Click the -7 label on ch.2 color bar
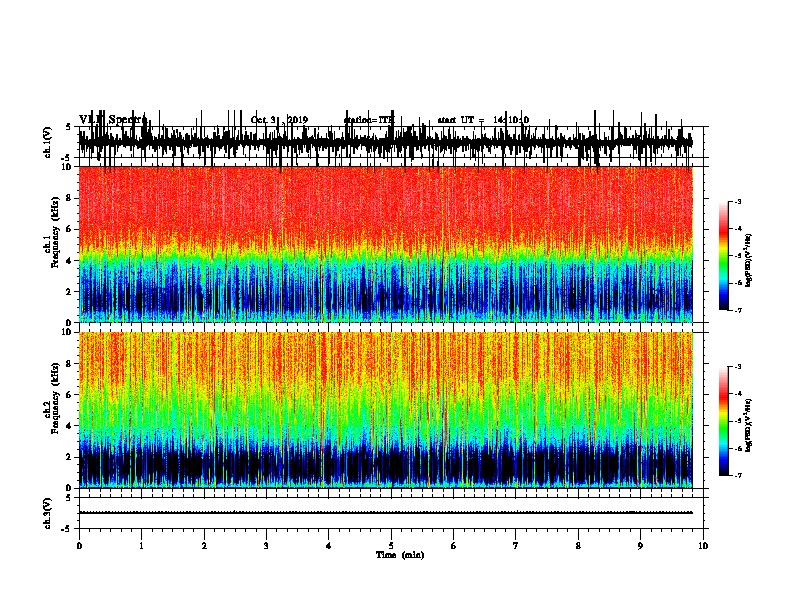Screen dimensions: 792x612 (737, 475)
